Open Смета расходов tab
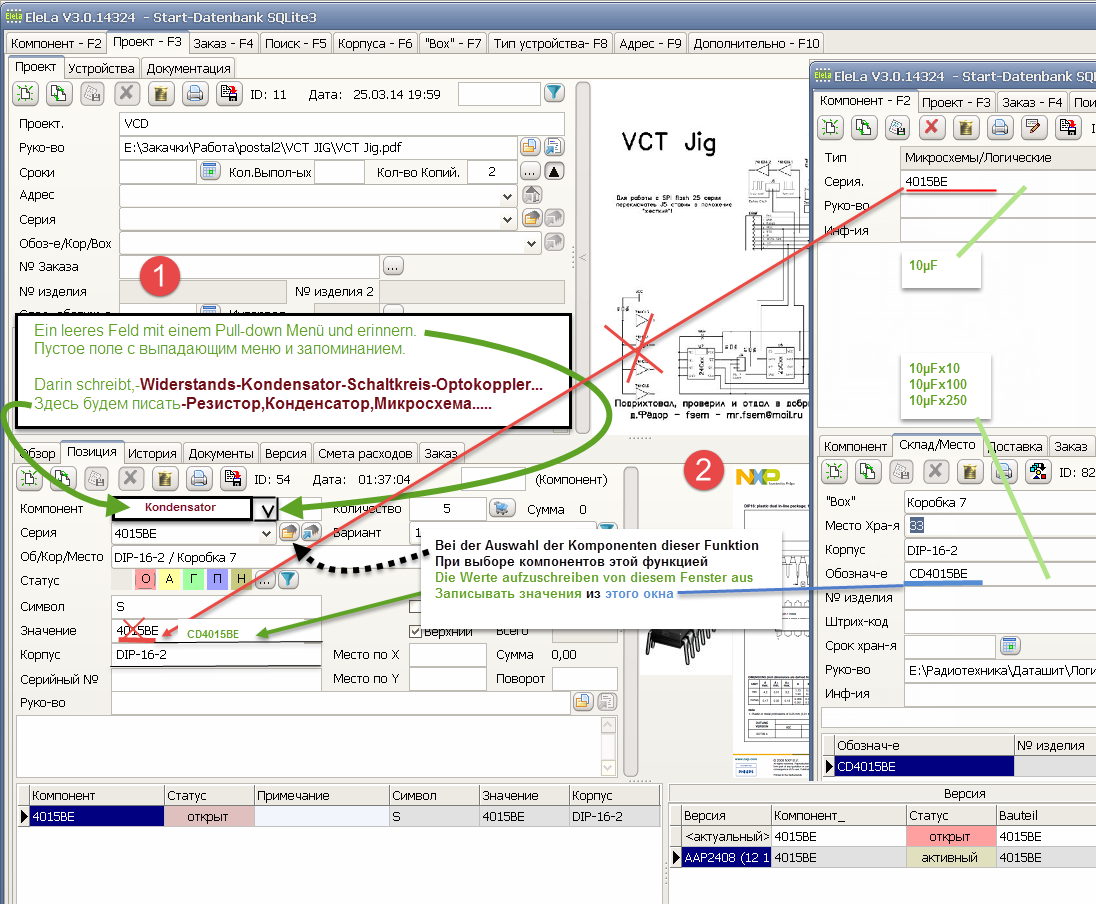Image resolution: width=1096 pixels, height=904 pixels. [x=366, y=453]
